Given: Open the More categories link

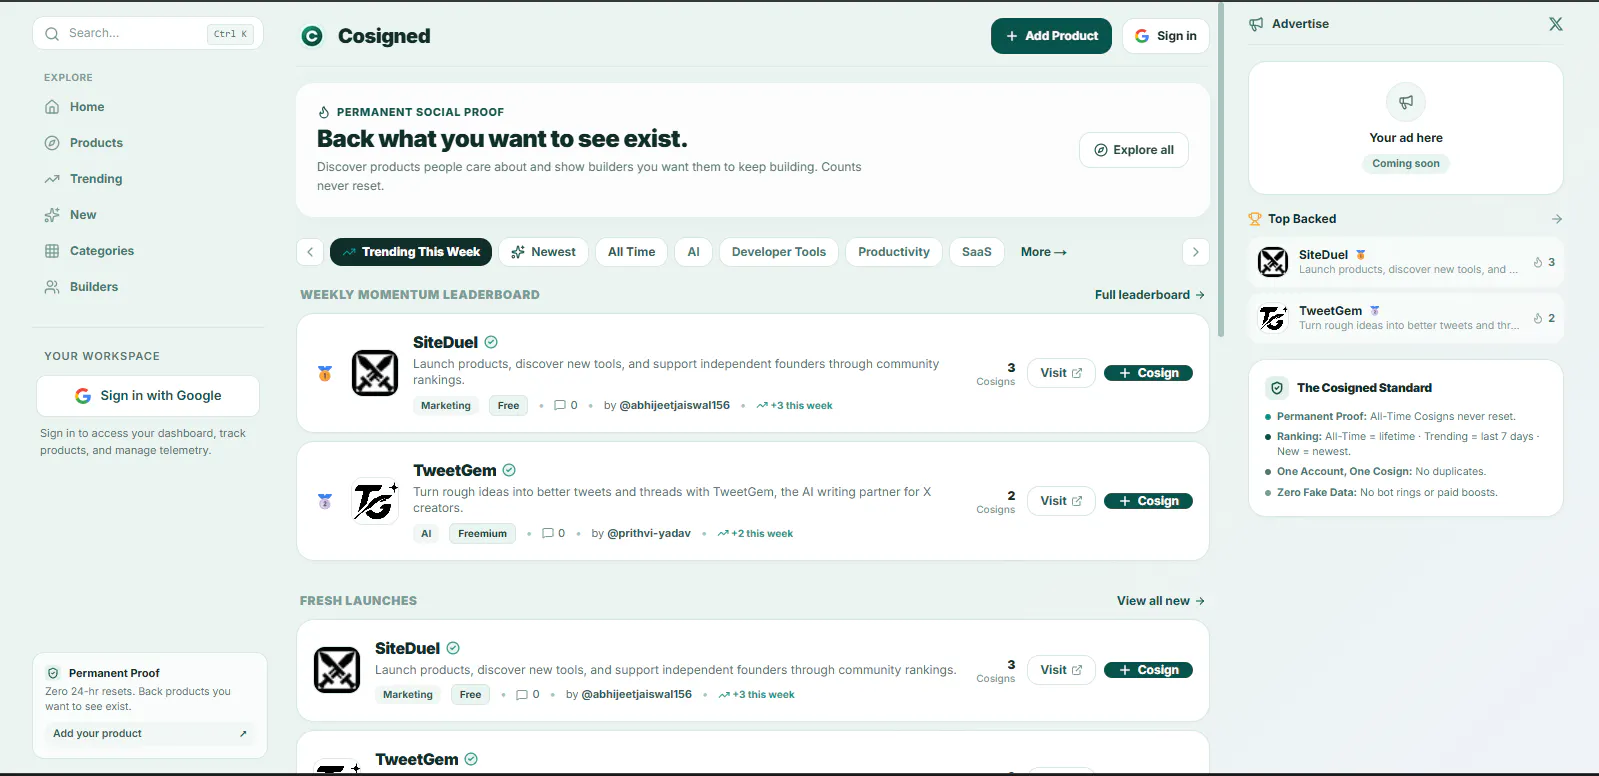Looking at the screenshot, I should [1044, 252].
